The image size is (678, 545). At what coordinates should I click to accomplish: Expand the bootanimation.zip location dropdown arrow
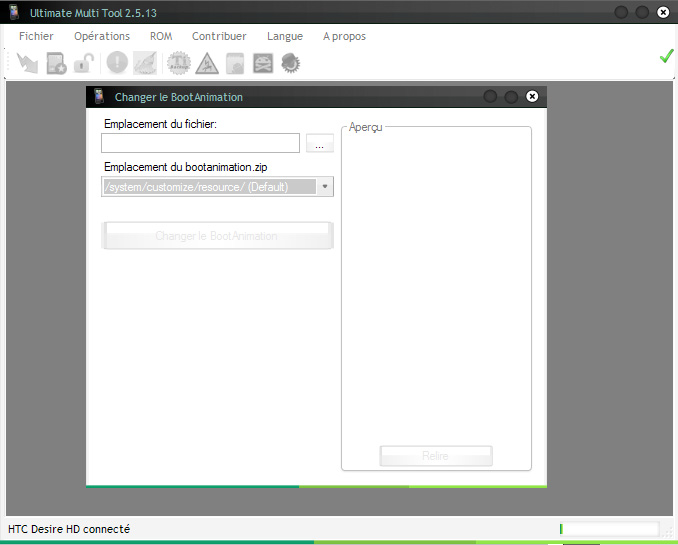(x=325, y=187)
